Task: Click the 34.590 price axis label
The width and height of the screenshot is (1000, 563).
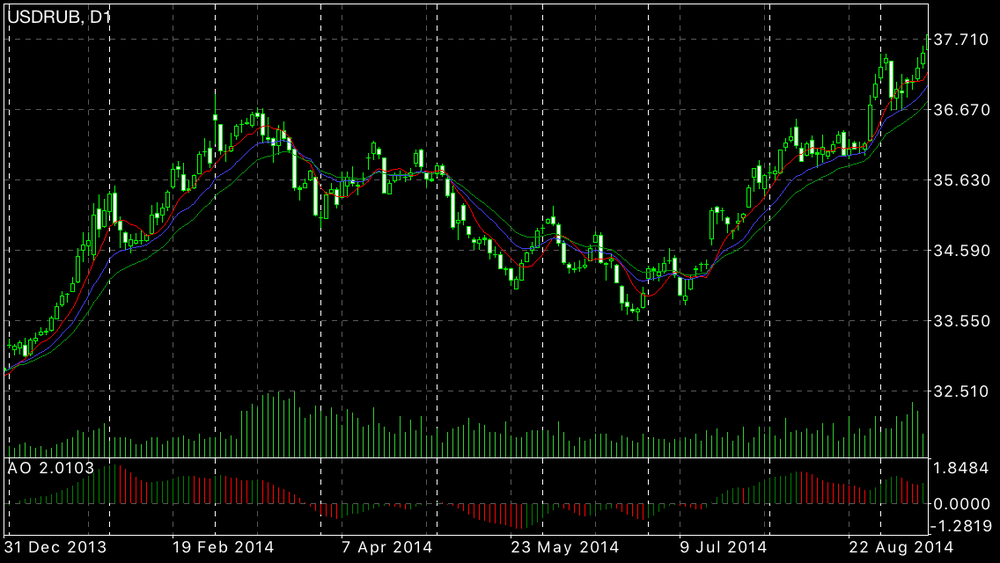Action: click(961, 250)
